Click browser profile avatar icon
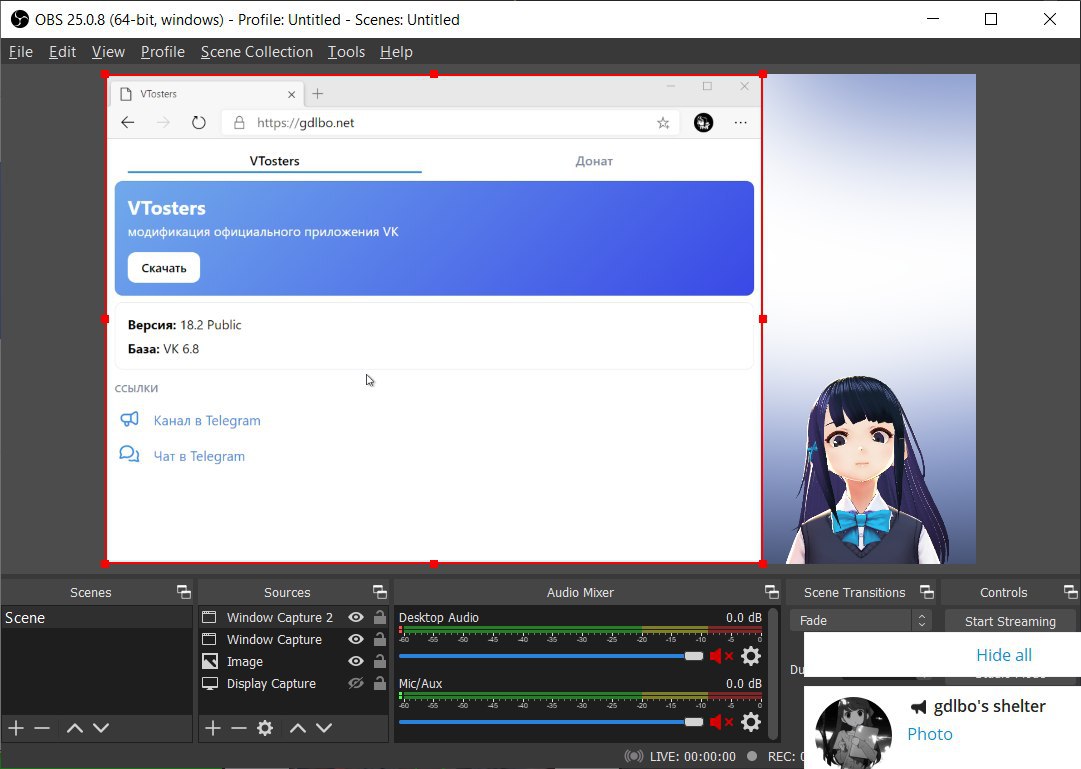Viewport: 1081px width, 769px height. (x=703, y=123)
